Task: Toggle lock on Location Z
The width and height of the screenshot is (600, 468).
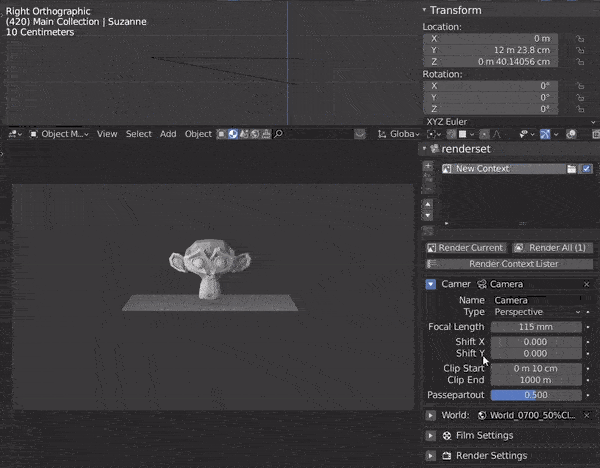Action: 580,62
